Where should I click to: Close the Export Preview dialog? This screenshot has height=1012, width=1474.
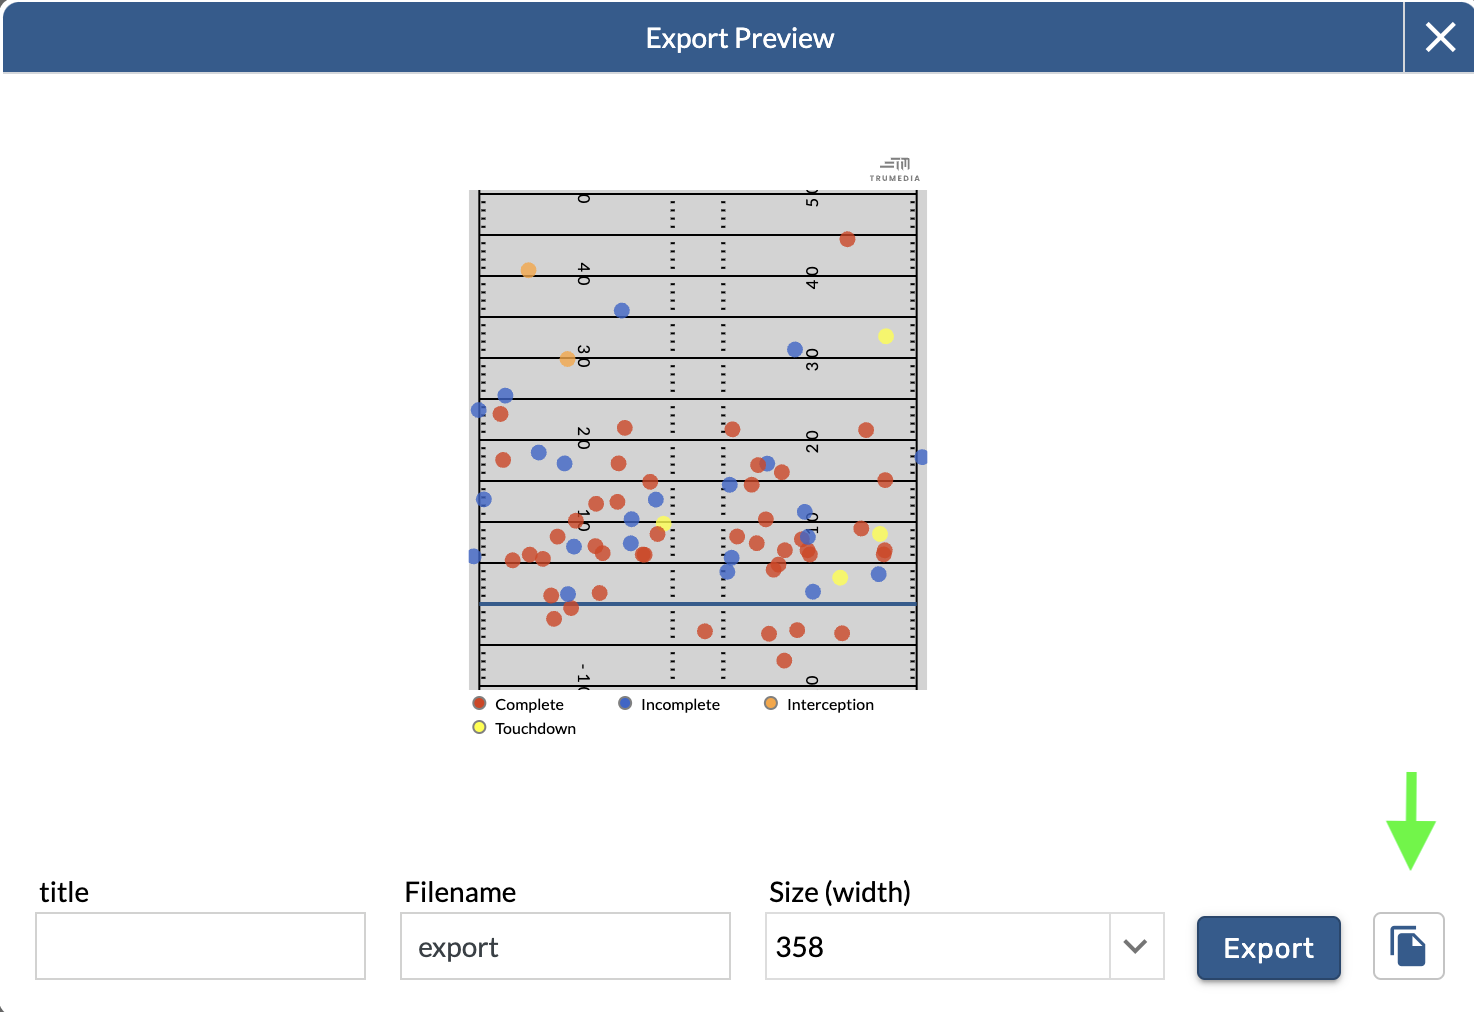coord(1439,38)
